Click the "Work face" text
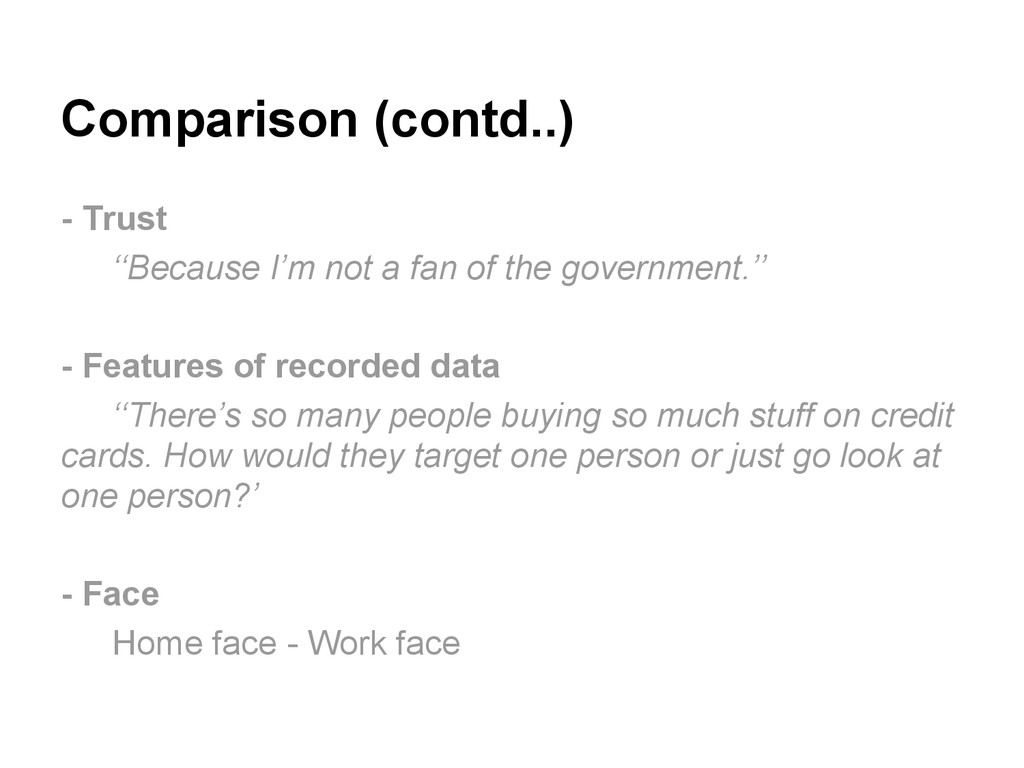 [384, 642]
